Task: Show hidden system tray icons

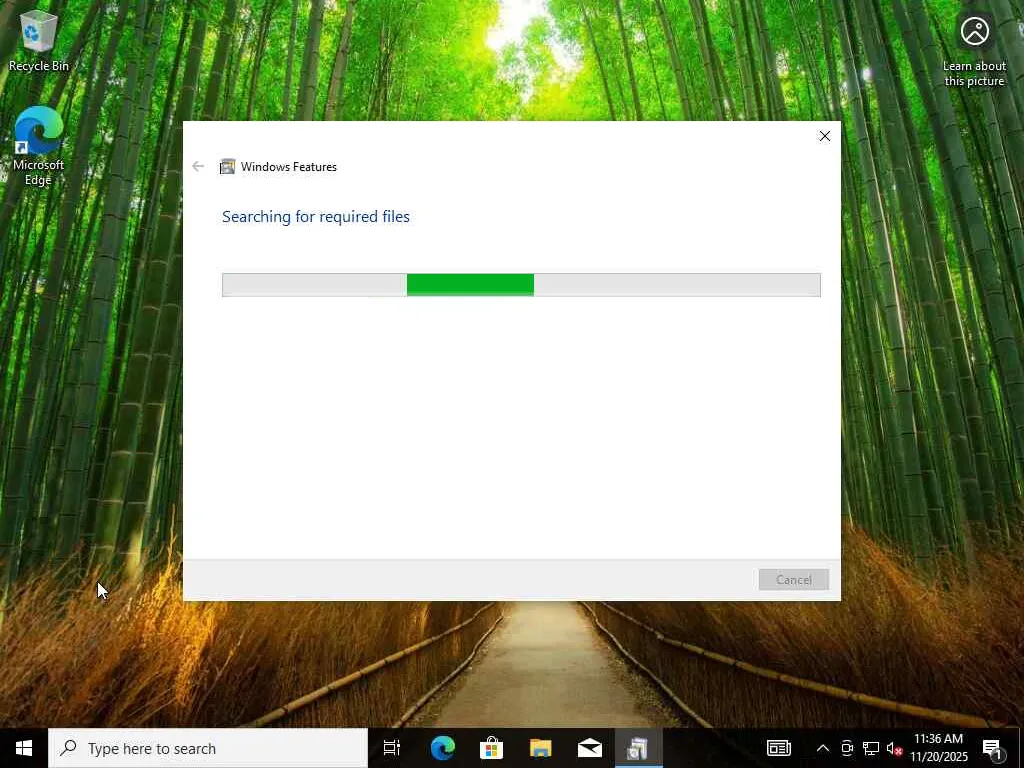Action: [x=823, y=748]
